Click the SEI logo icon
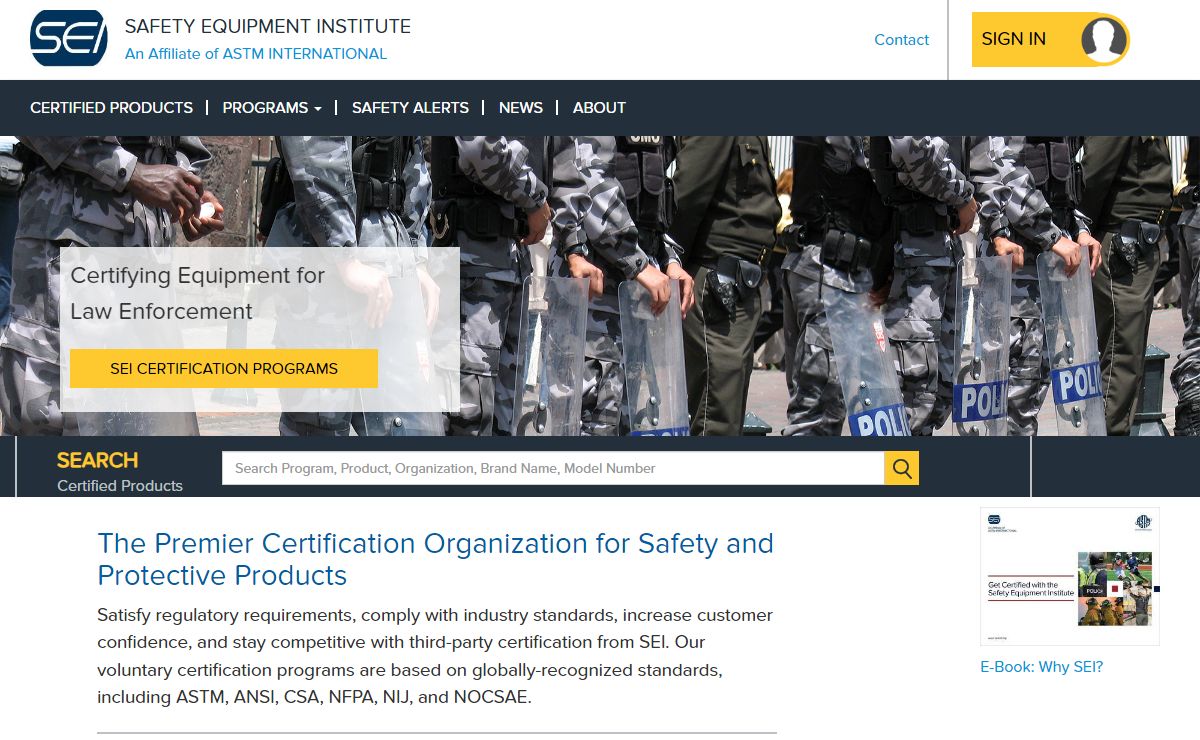Image resolution: width=1200 pixels, height=740 pixels. tap(69, 39)
